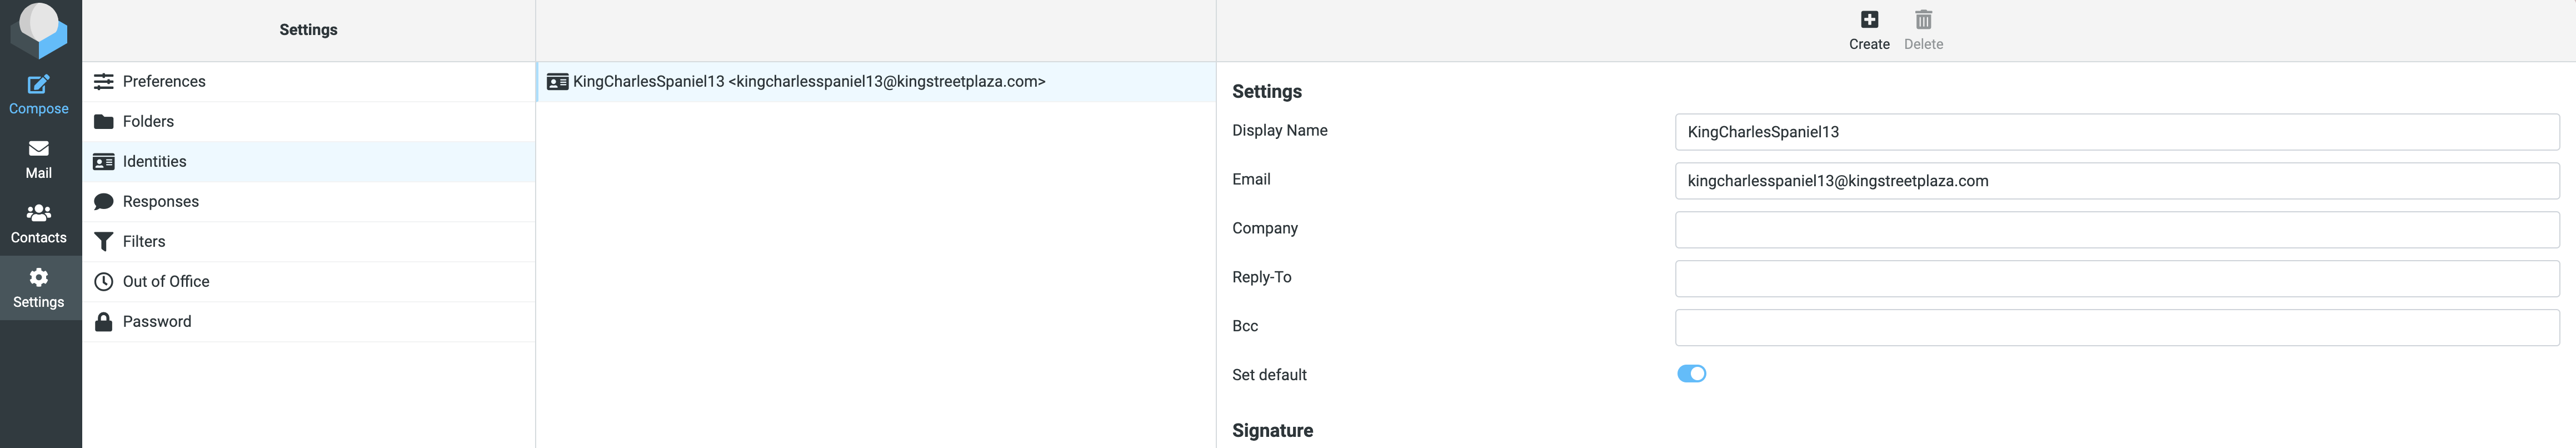Open the Responses settings section

(160, 202)
